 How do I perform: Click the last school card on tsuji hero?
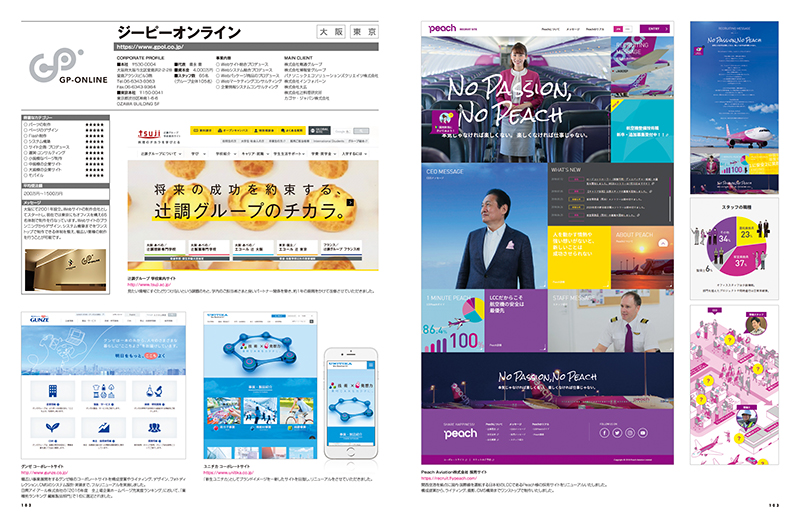pos(342,248)
